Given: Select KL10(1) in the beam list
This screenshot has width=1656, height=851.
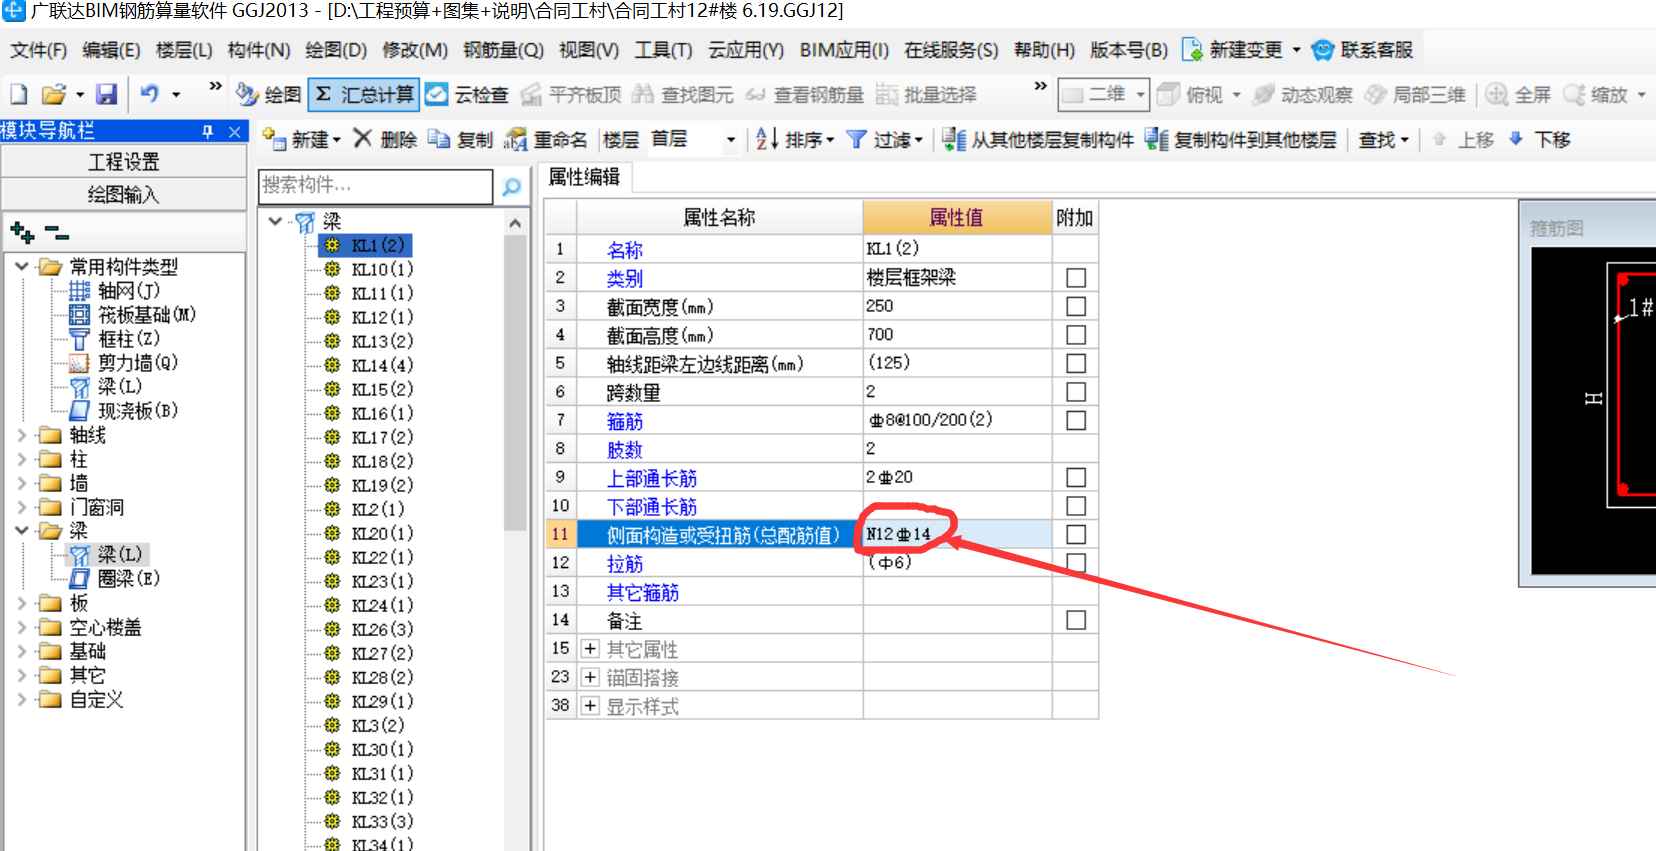Looking at the screenshot, I should point(382,269).
